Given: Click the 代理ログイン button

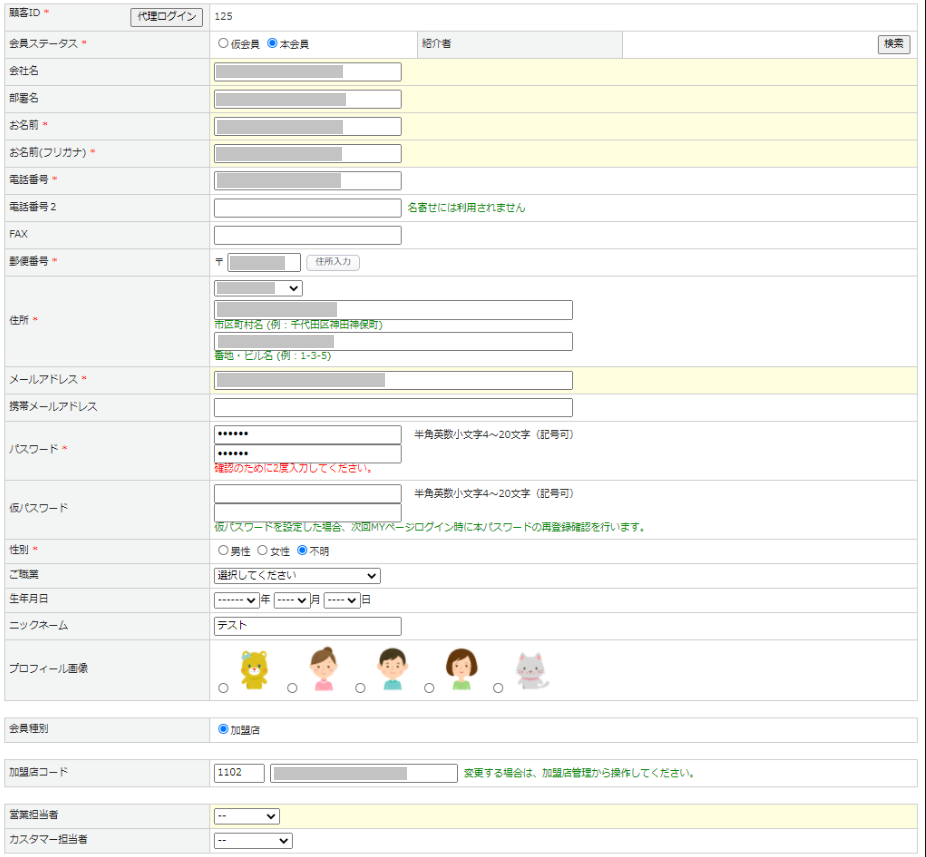Looking at the screenshot, I should (x=167, y=17).
